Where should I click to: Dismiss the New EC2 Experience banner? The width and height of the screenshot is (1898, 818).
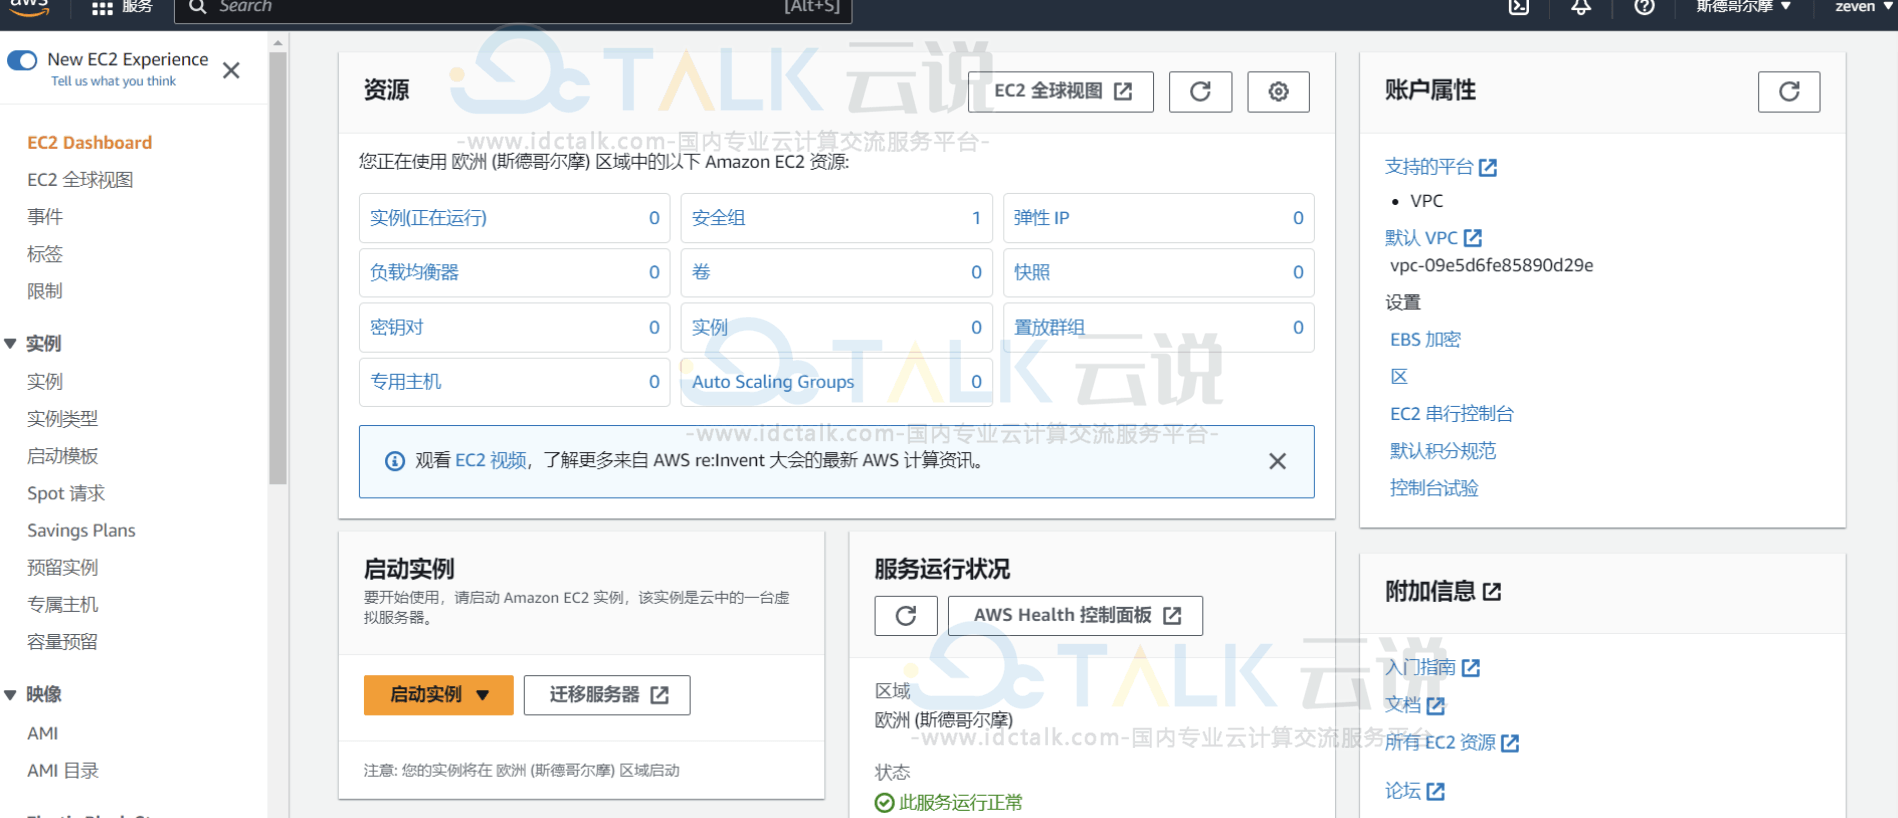tap(231, 70)
